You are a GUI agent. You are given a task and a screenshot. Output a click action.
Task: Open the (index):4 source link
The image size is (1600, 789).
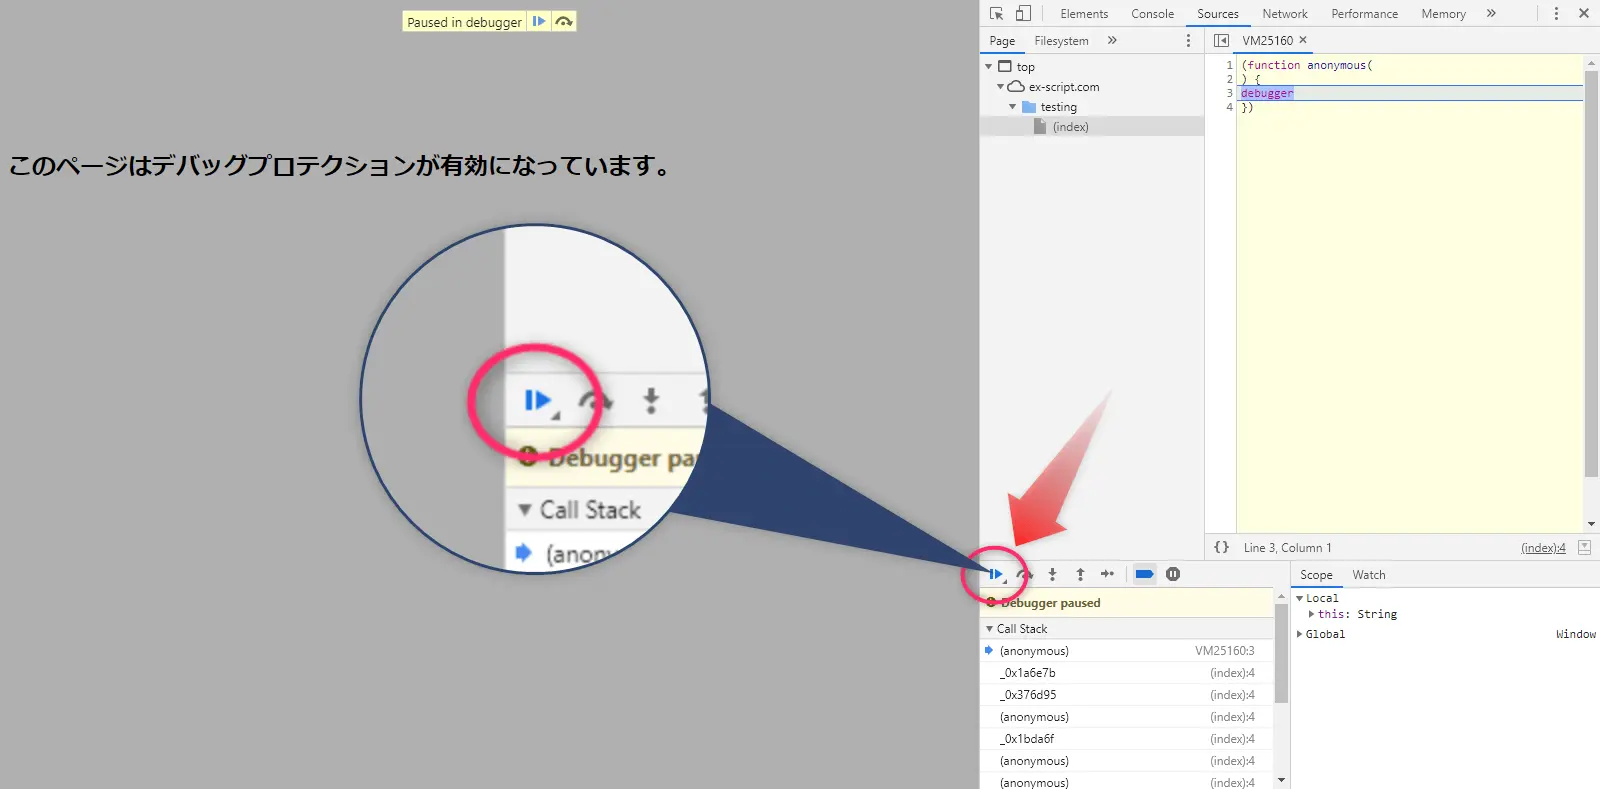tap(1542, 548)
